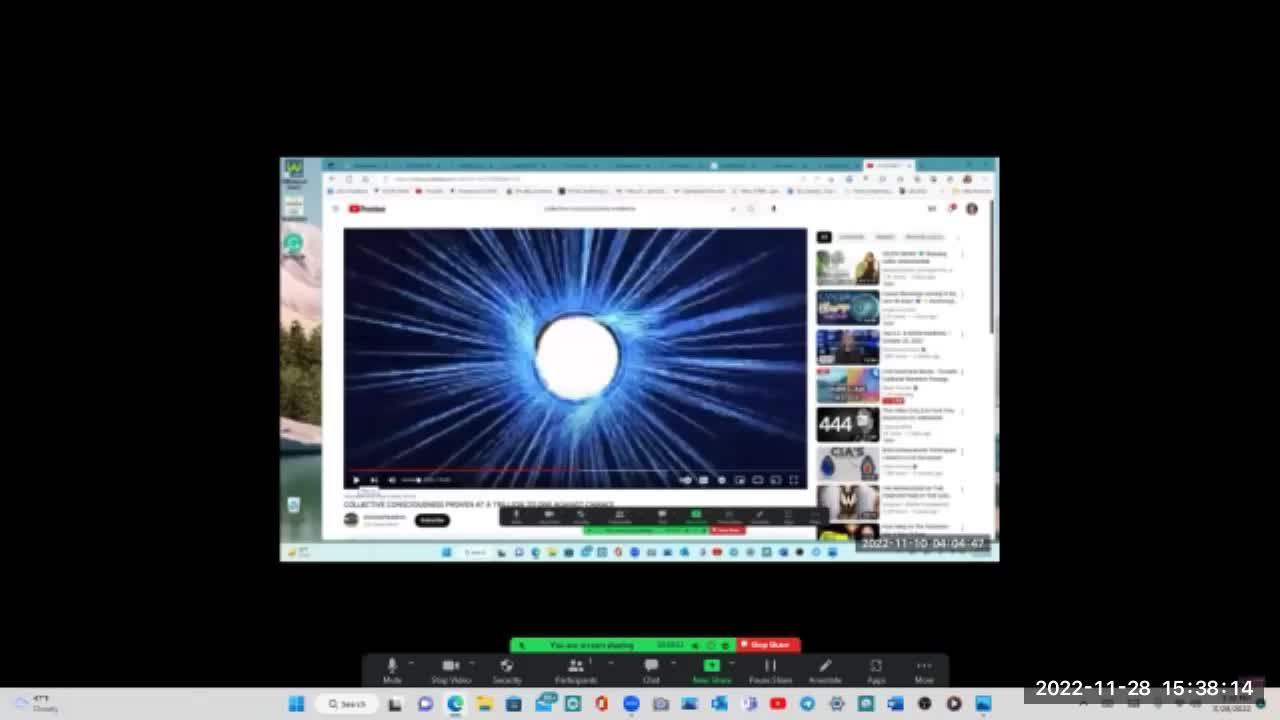Click the taskbar Search box
1280x720 pixels.
coord(347,704)
